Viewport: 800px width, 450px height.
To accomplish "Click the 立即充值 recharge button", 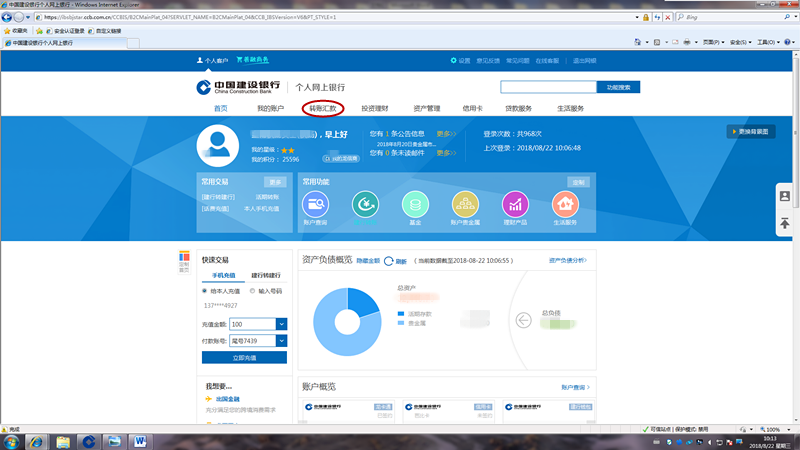I will 244,357.
